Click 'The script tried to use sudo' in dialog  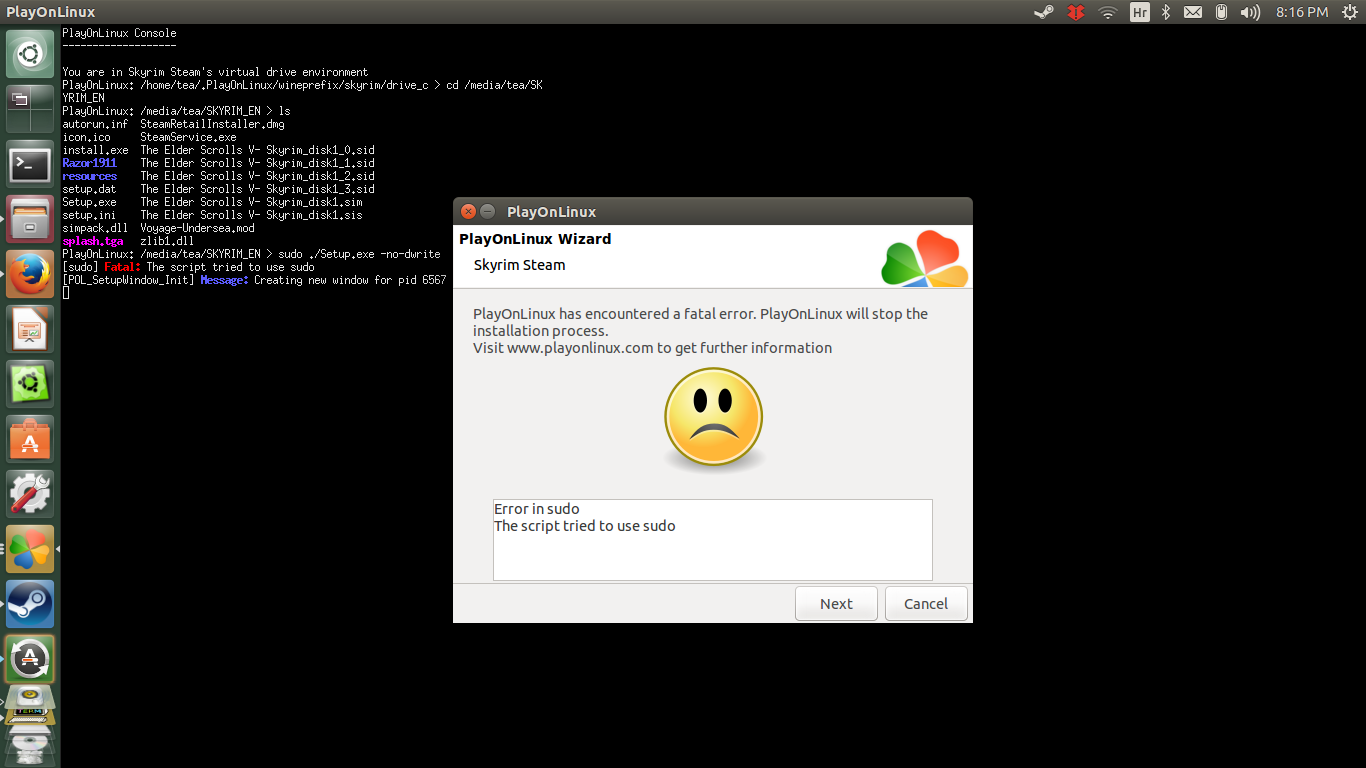coord(585,526)
